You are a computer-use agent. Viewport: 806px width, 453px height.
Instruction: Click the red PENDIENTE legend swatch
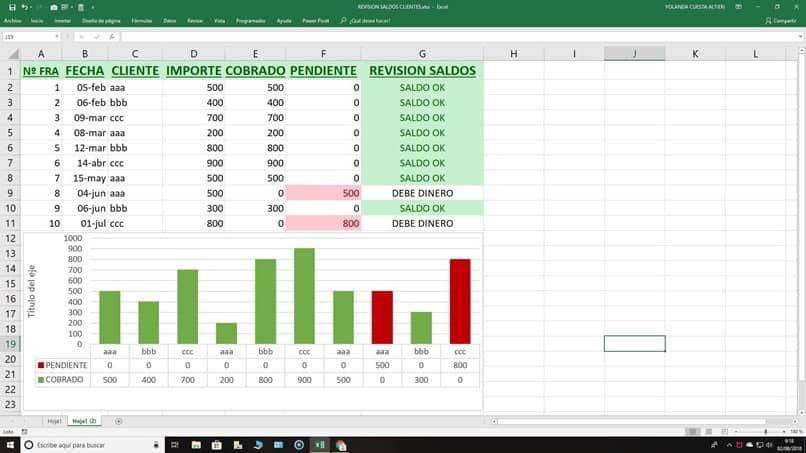41,365
